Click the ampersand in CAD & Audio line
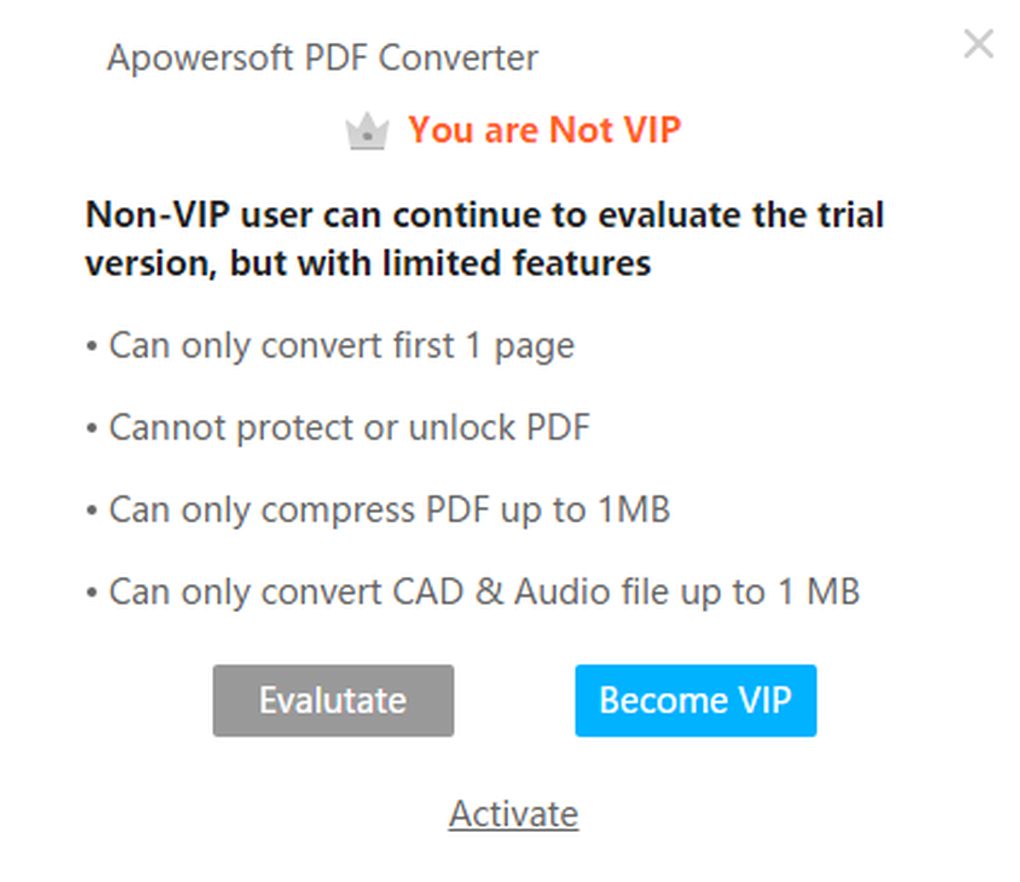The width and height of the screenshot is (1020, 882). [489, 592]
